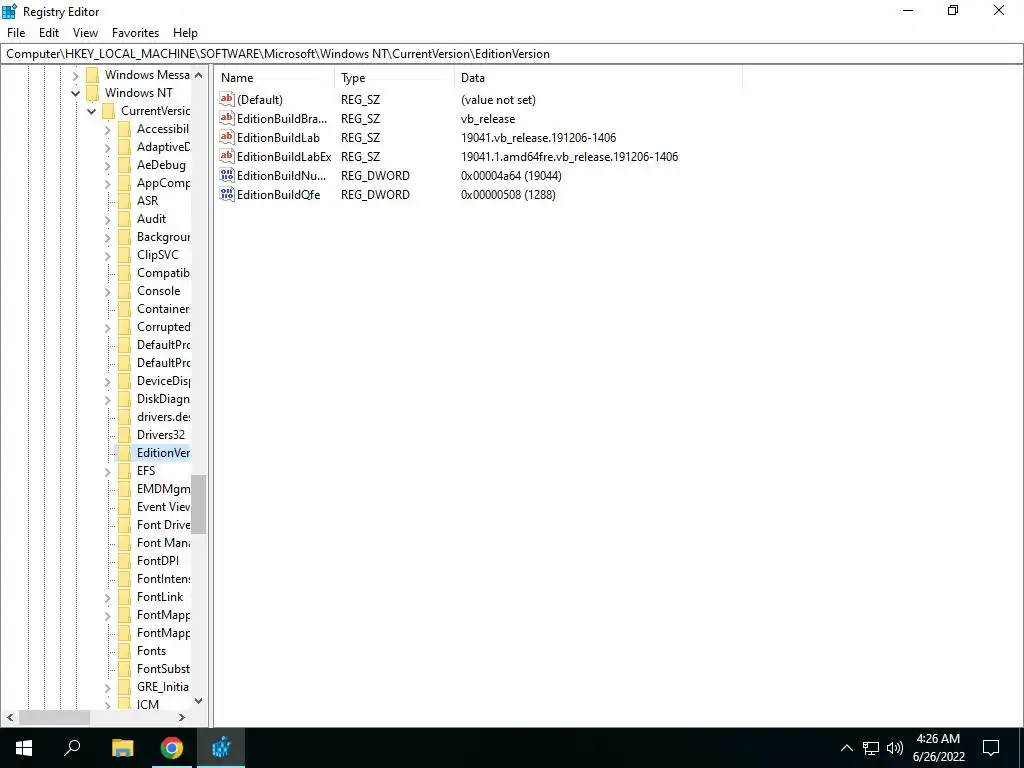Click the EditionBuildLab string value icon
Image resolution: width=1024 pixels, height=768 pixels.
pyautogui.click(x=227, y=137)
